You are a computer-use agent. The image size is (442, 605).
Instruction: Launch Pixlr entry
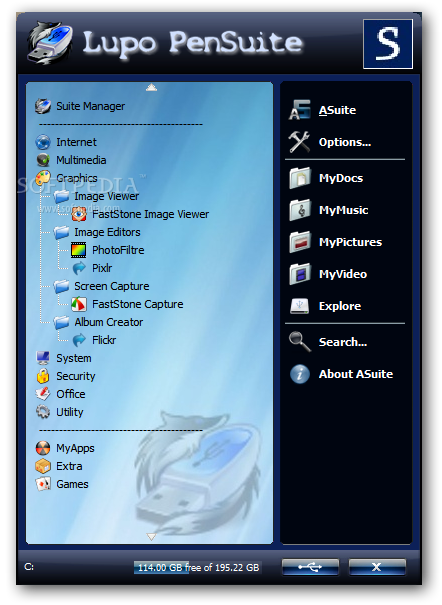102,268
